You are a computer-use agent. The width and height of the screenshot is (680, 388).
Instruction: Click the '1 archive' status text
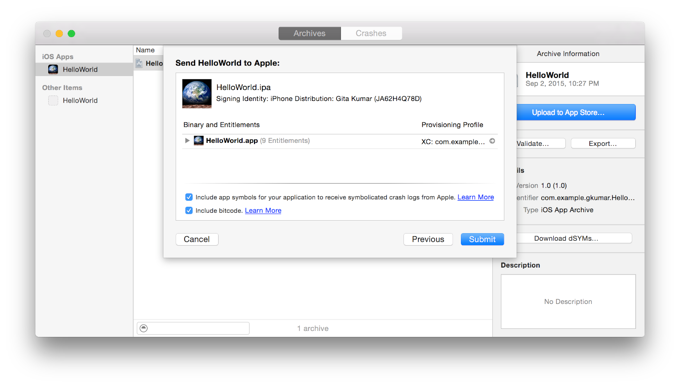(313, 329)
